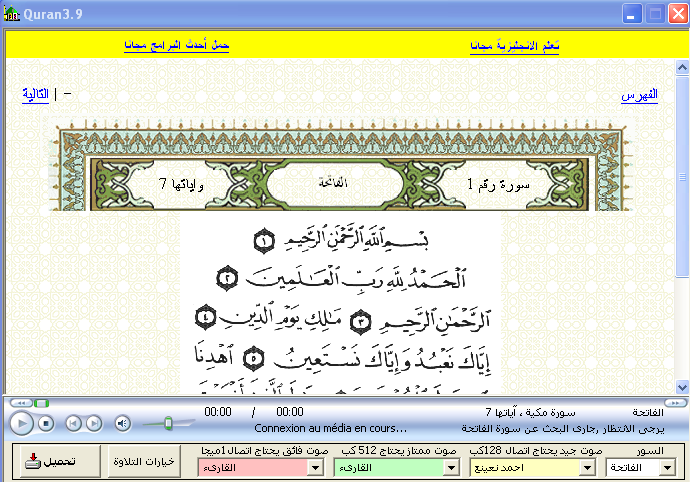This screenshot has width=690, height=482.
Task: Open the تعلم الانجليزية مجانا link
Action: coord(514,45)
